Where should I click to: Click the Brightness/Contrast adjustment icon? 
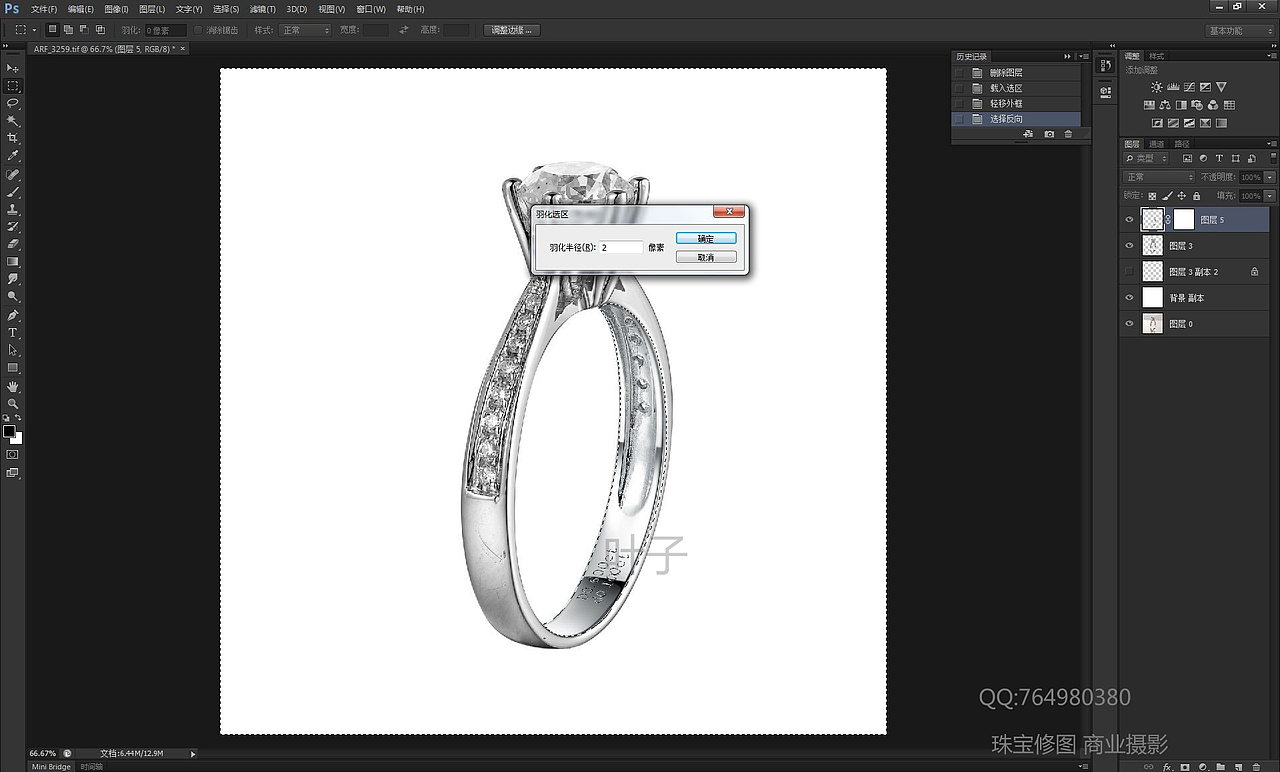pyautogui.click(x=1157, y=88)
